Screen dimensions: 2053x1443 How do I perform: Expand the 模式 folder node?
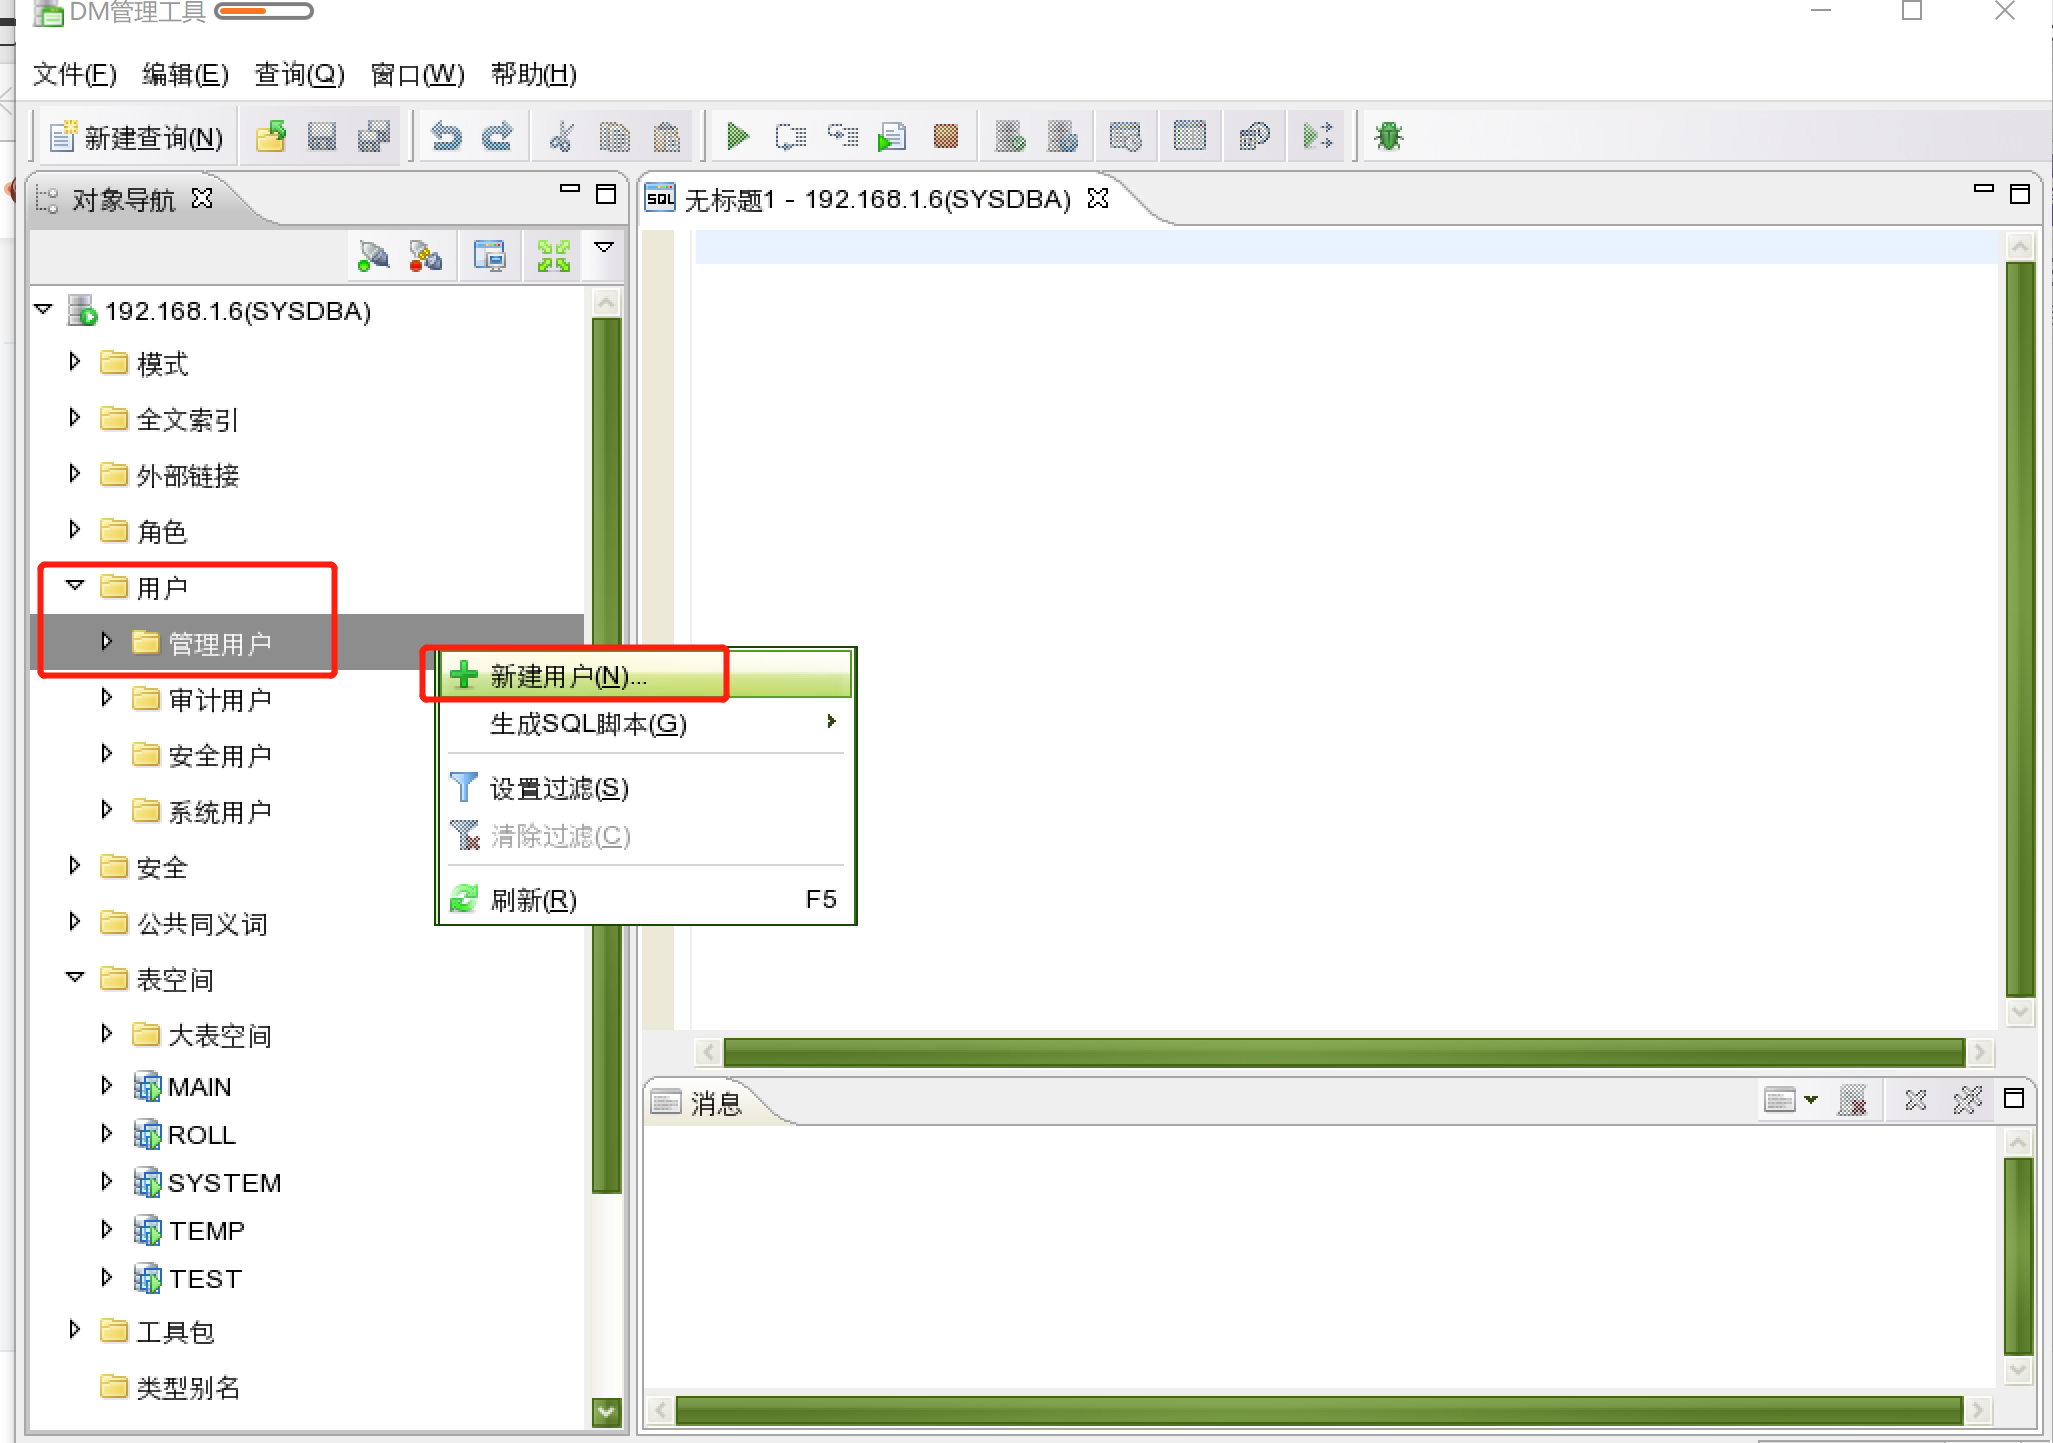(75, 362)
